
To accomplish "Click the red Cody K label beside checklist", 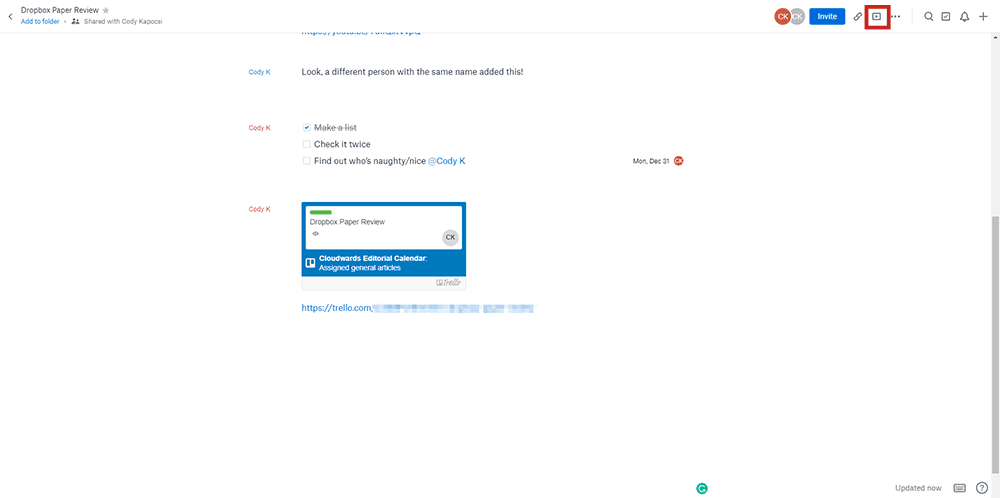I will point(260,128).
